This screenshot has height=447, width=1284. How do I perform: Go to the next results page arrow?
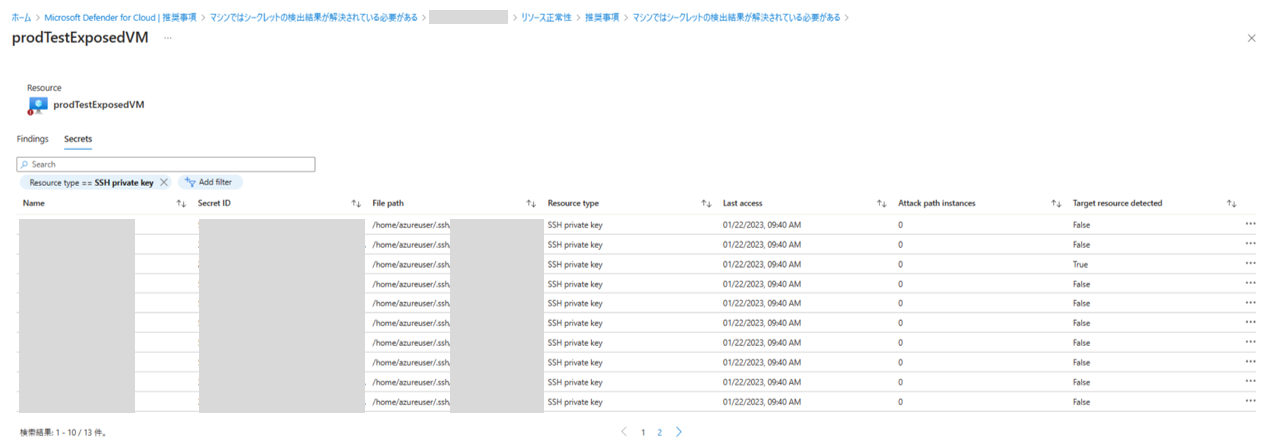tap(679, 432)
